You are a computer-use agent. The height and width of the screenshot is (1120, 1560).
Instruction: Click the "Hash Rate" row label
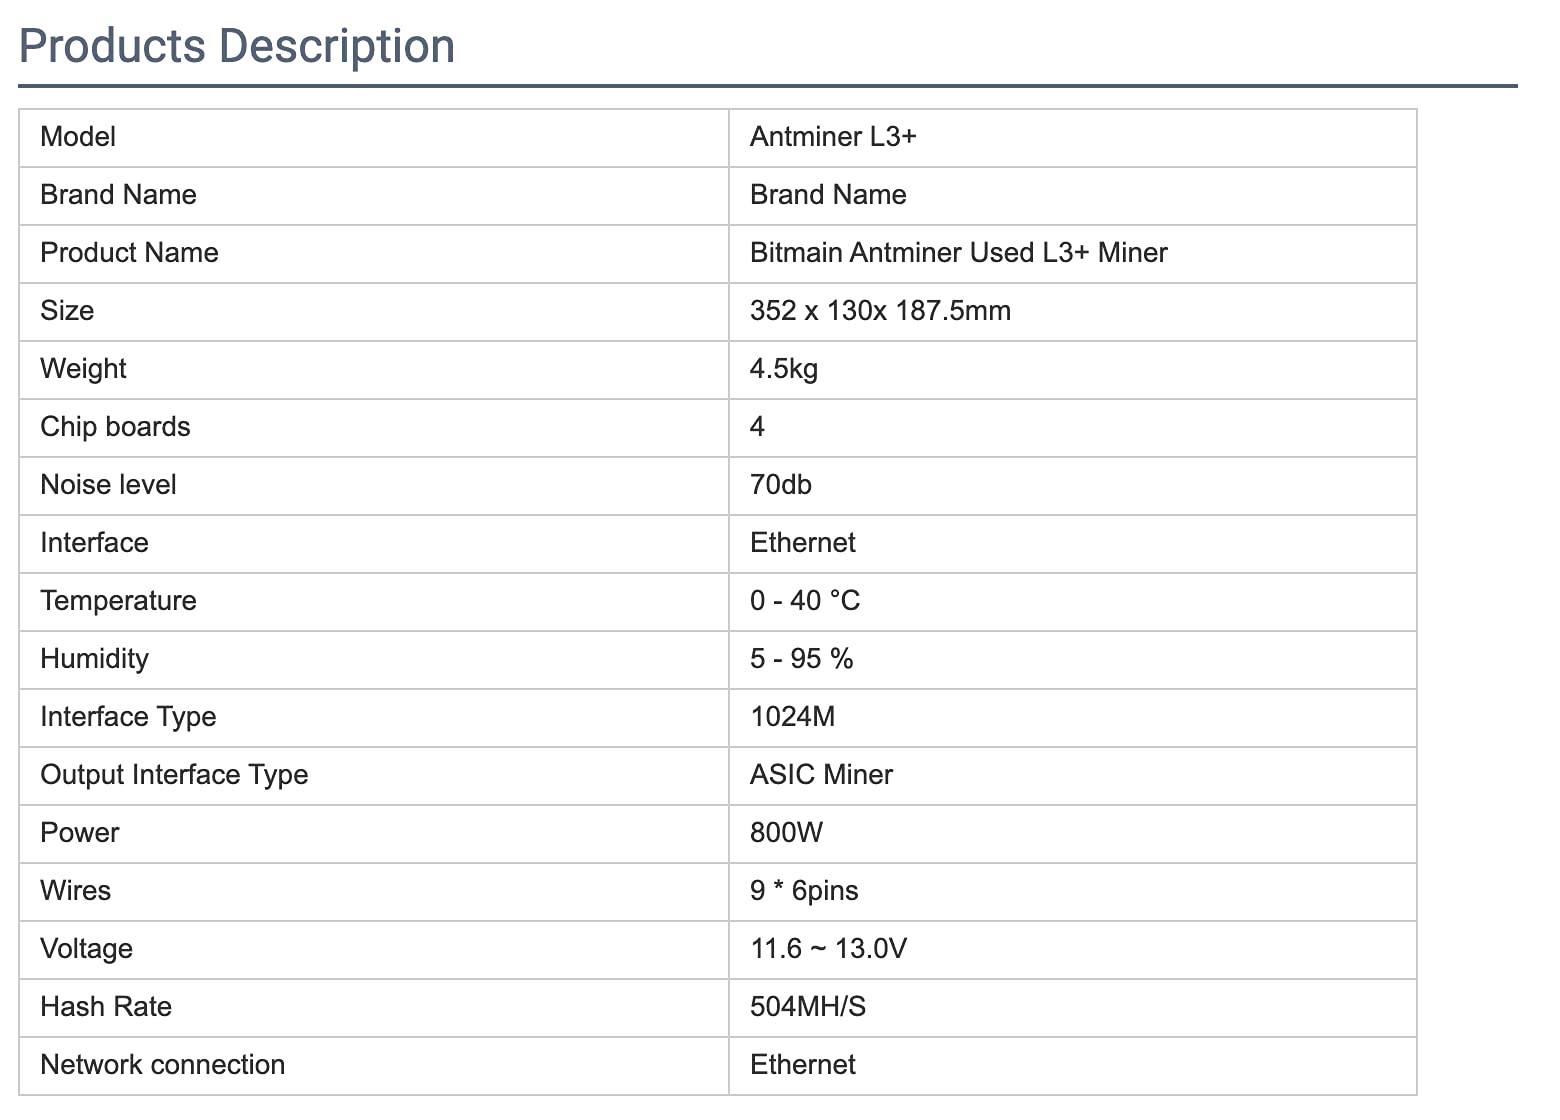tap(106, 1007)
